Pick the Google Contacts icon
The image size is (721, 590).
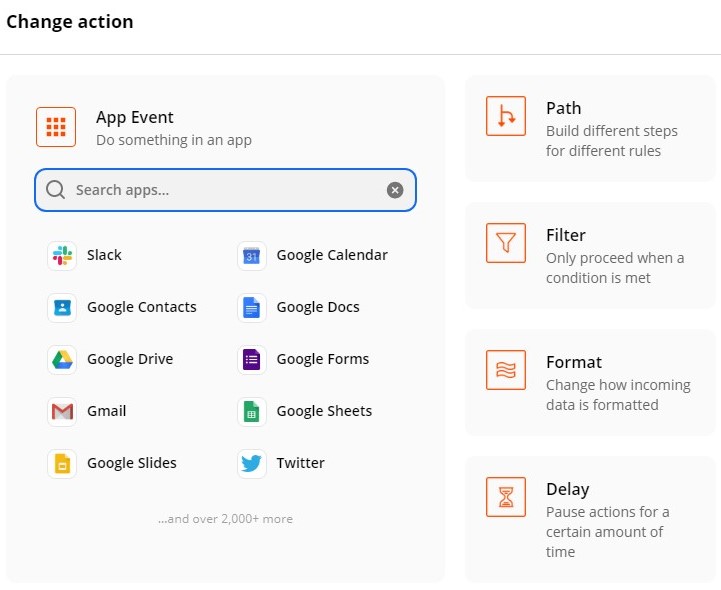62,307
